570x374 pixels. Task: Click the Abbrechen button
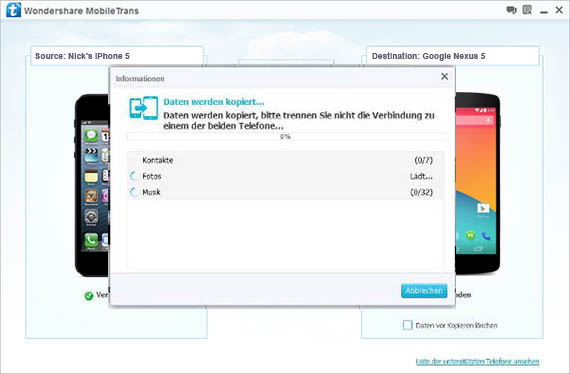(x=424, y=291)
